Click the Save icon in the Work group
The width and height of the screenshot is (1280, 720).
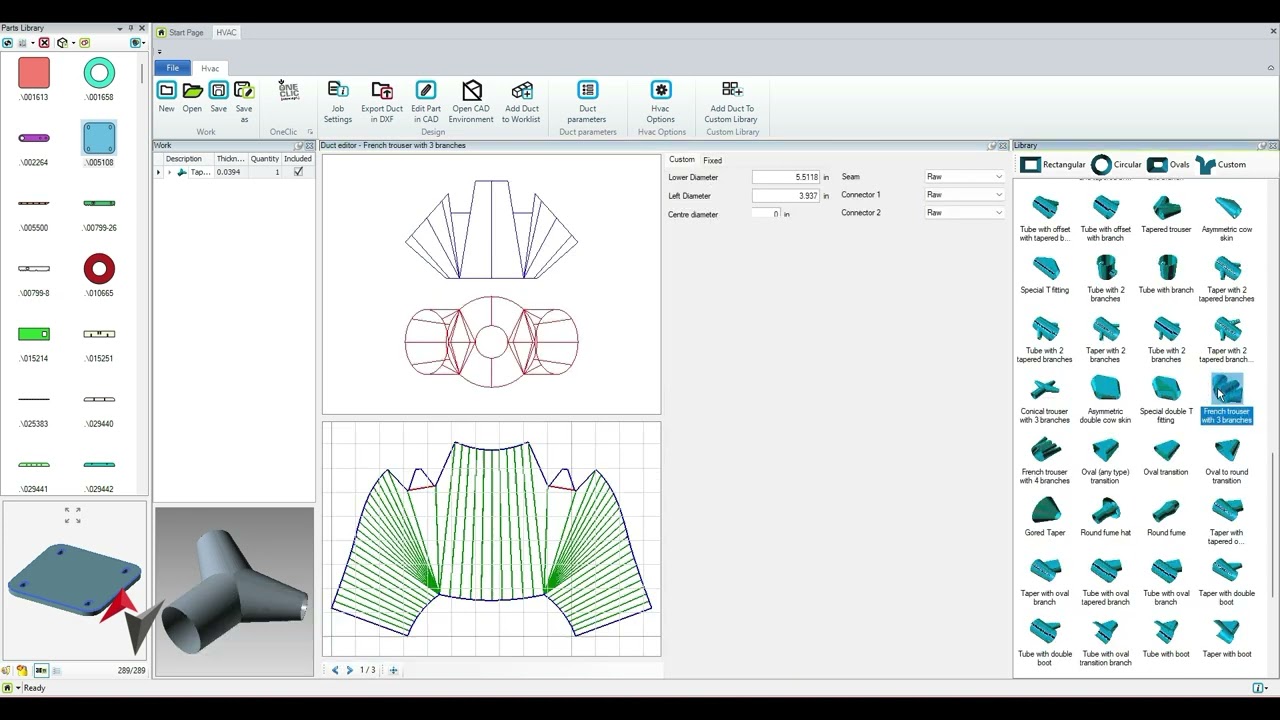(x=218, y=91)
